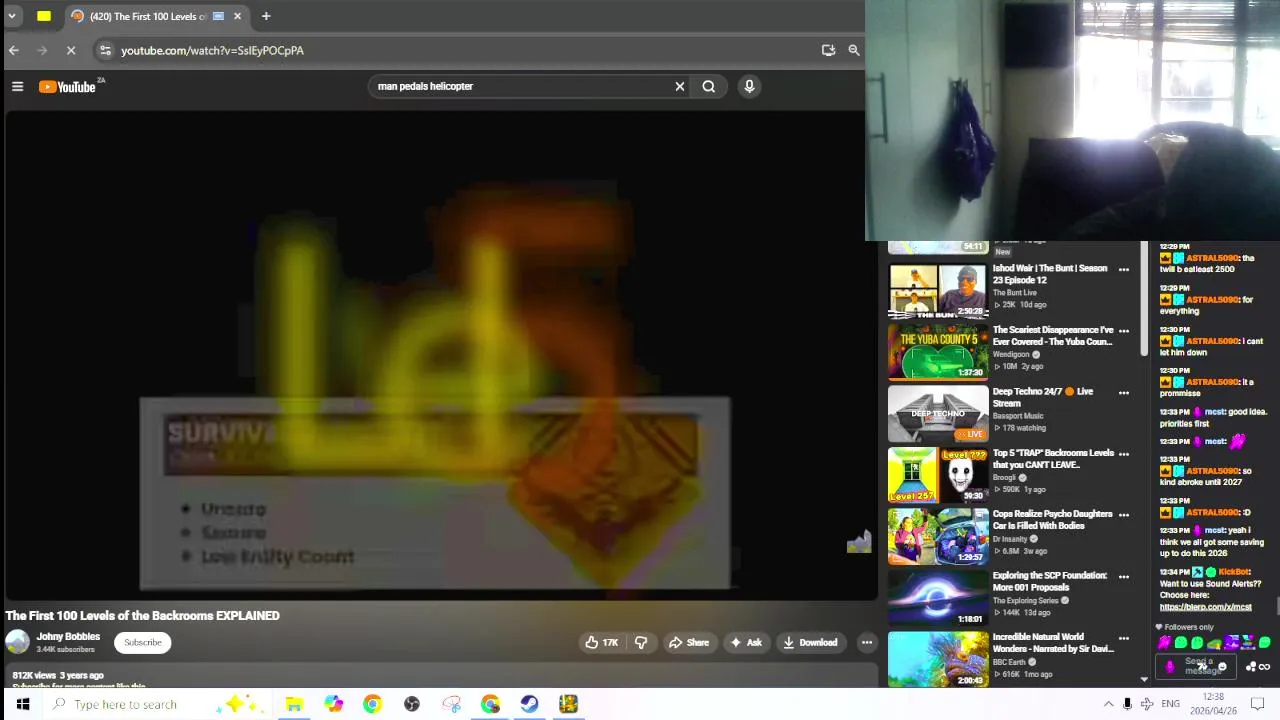Open the install/cast icon in address bar
The height and width of the screenshot is (720, 1280).
point(828,50)
